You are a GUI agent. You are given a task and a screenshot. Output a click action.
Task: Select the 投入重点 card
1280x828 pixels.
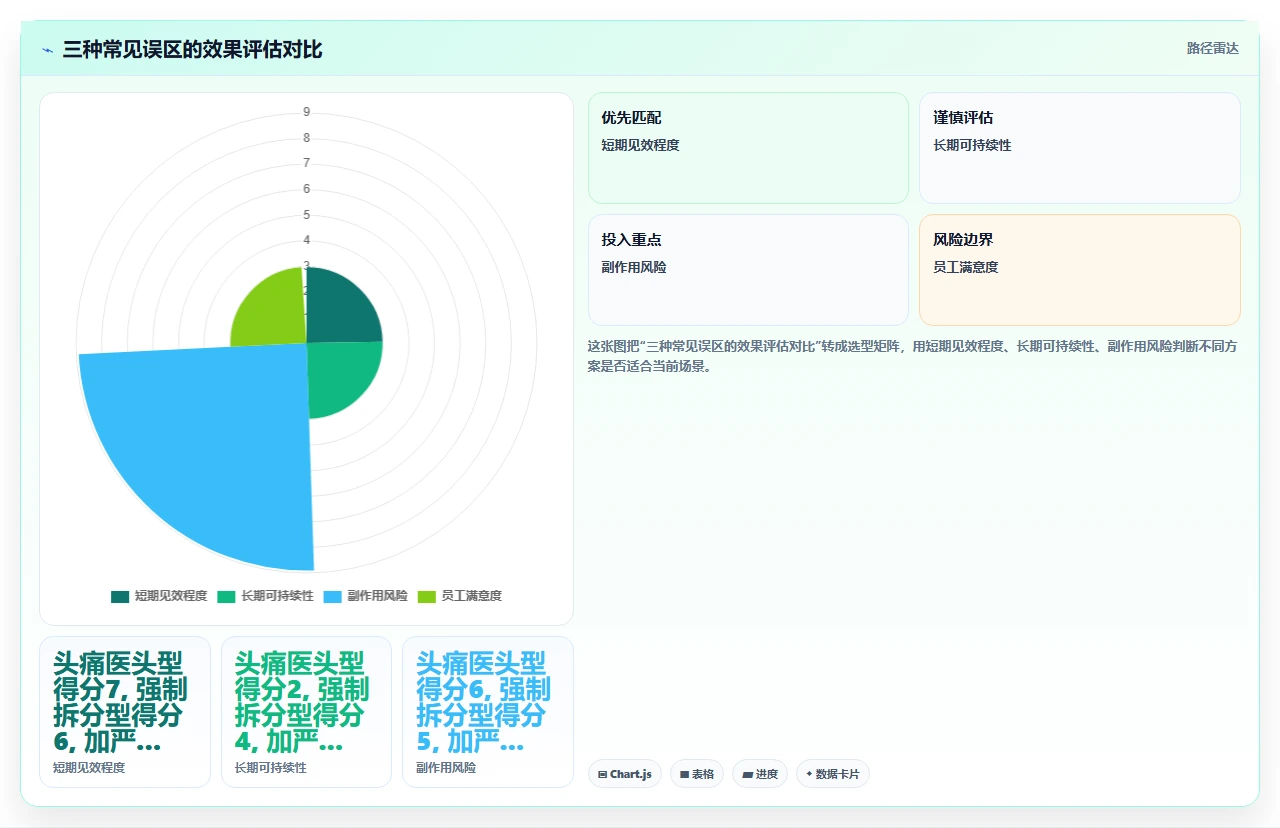click(x=748, y=270)
